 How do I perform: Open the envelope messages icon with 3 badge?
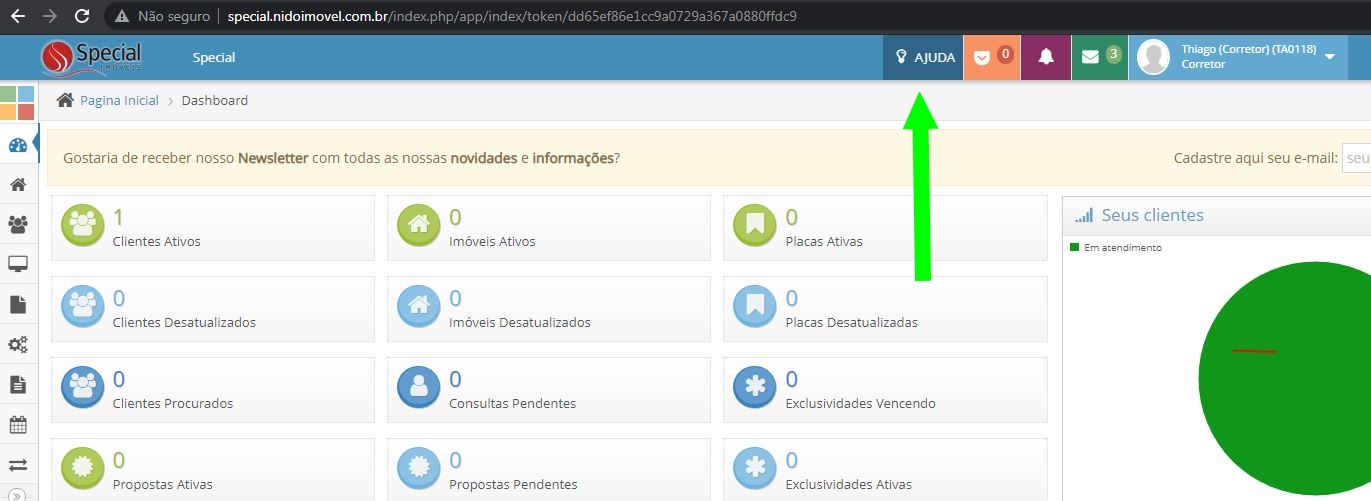(1099, 58)
